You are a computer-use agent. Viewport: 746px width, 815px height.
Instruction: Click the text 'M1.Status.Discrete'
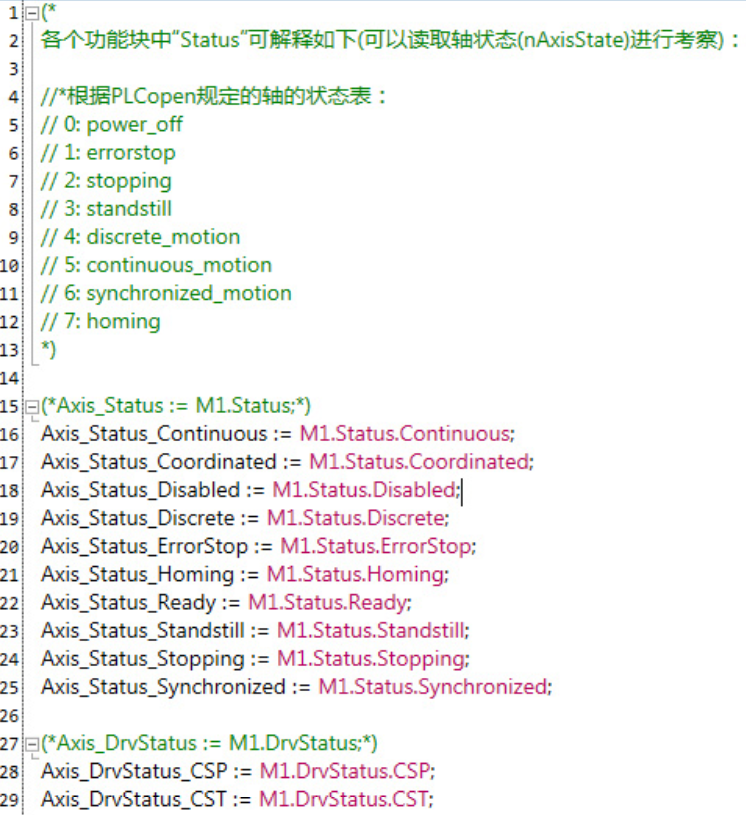coord(356,518)
